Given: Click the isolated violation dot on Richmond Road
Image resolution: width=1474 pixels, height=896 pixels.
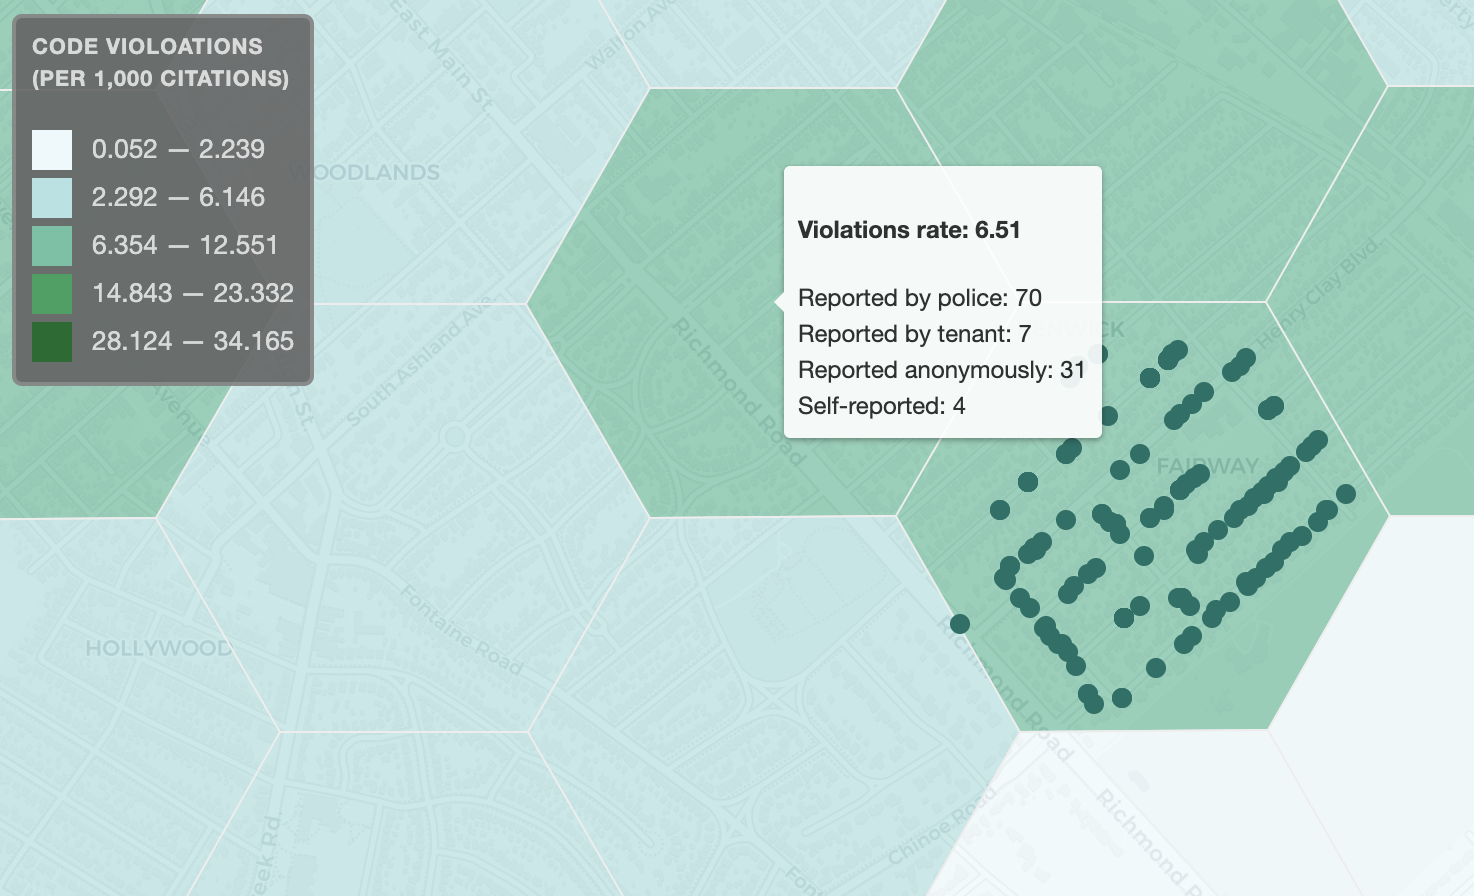Looking at the screenshot, I should pyautogui.click(x=960, y=624).
